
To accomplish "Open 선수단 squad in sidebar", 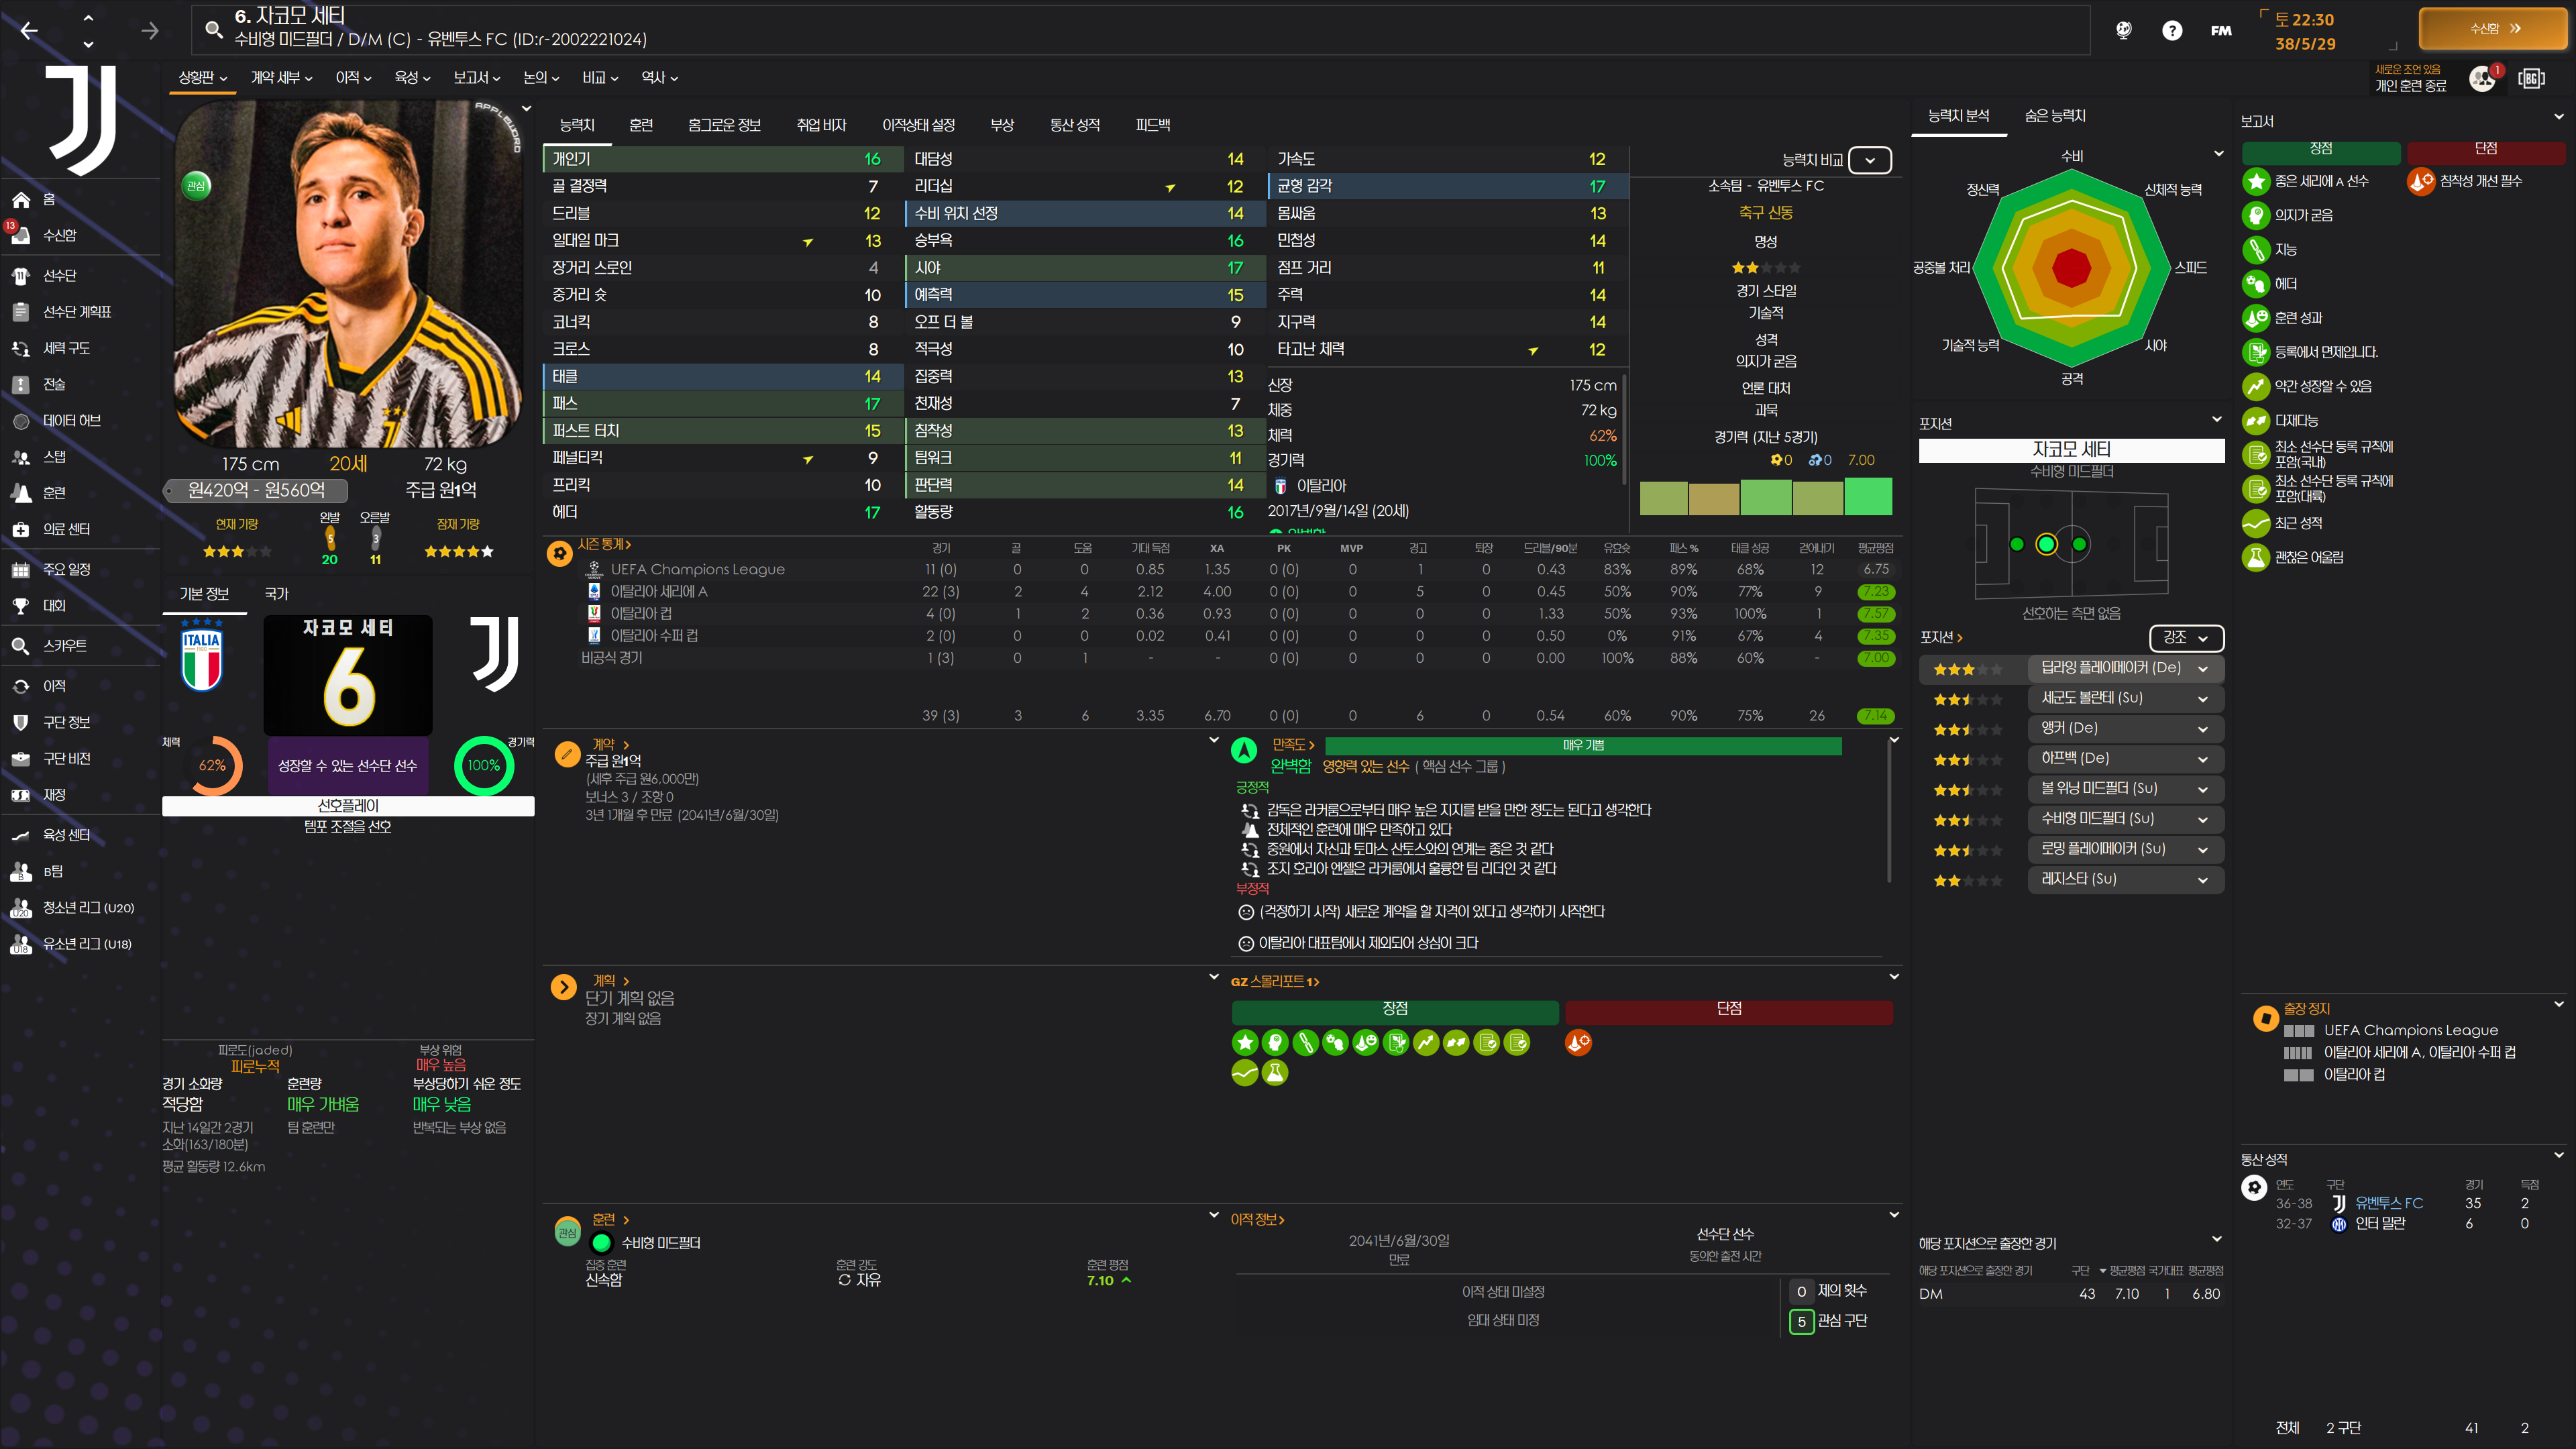I will tap(59, 276).
